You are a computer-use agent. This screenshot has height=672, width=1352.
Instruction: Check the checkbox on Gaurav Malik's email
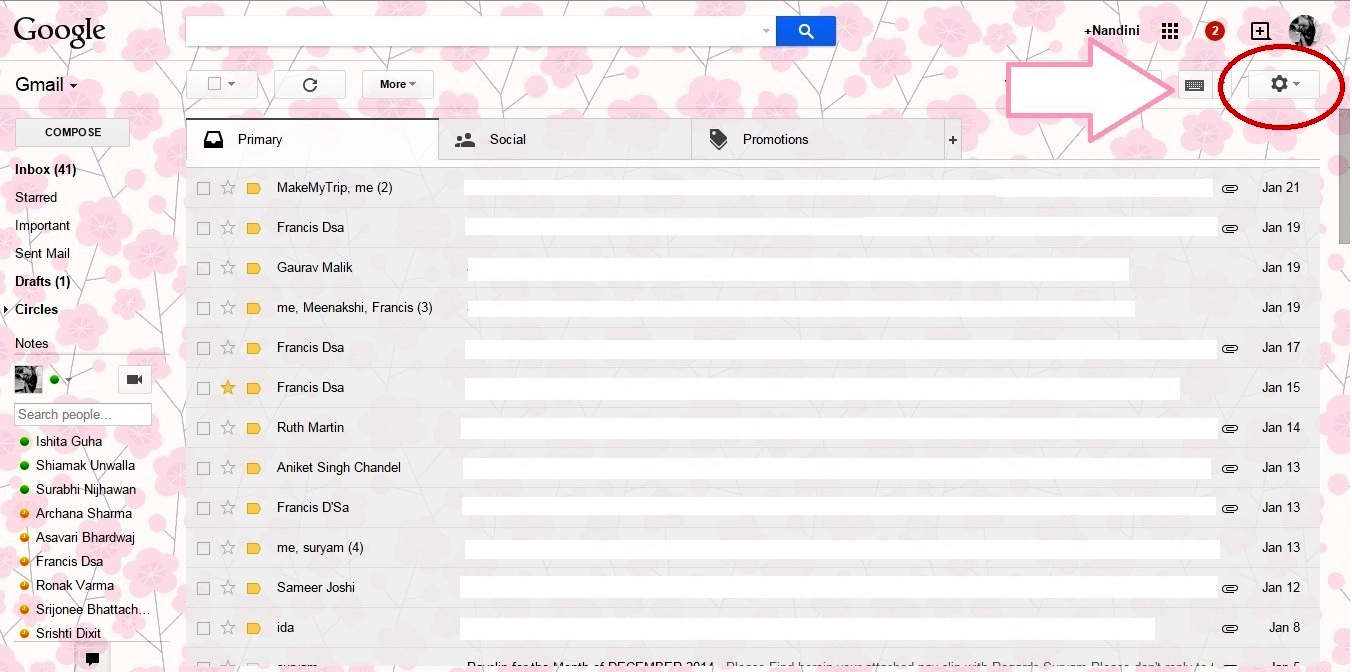pyautogui.click(x=203, y=267)
